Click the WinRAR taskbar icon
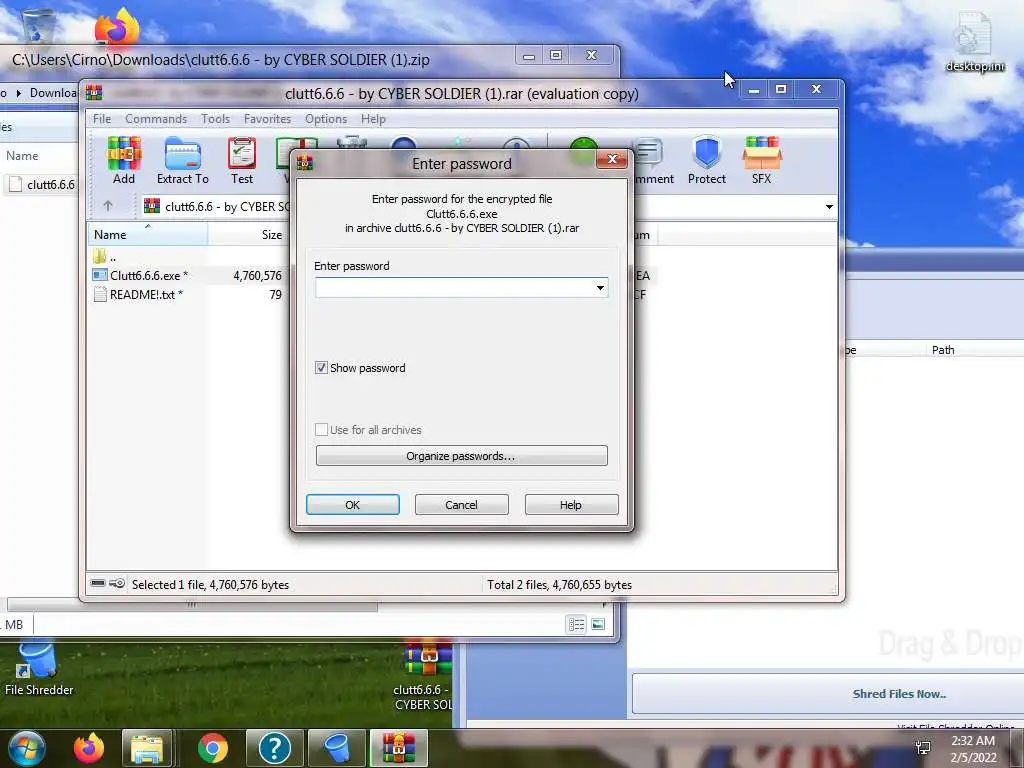Image resolution: width=1024 pixels, height=768 pixels. pos(398,748)
